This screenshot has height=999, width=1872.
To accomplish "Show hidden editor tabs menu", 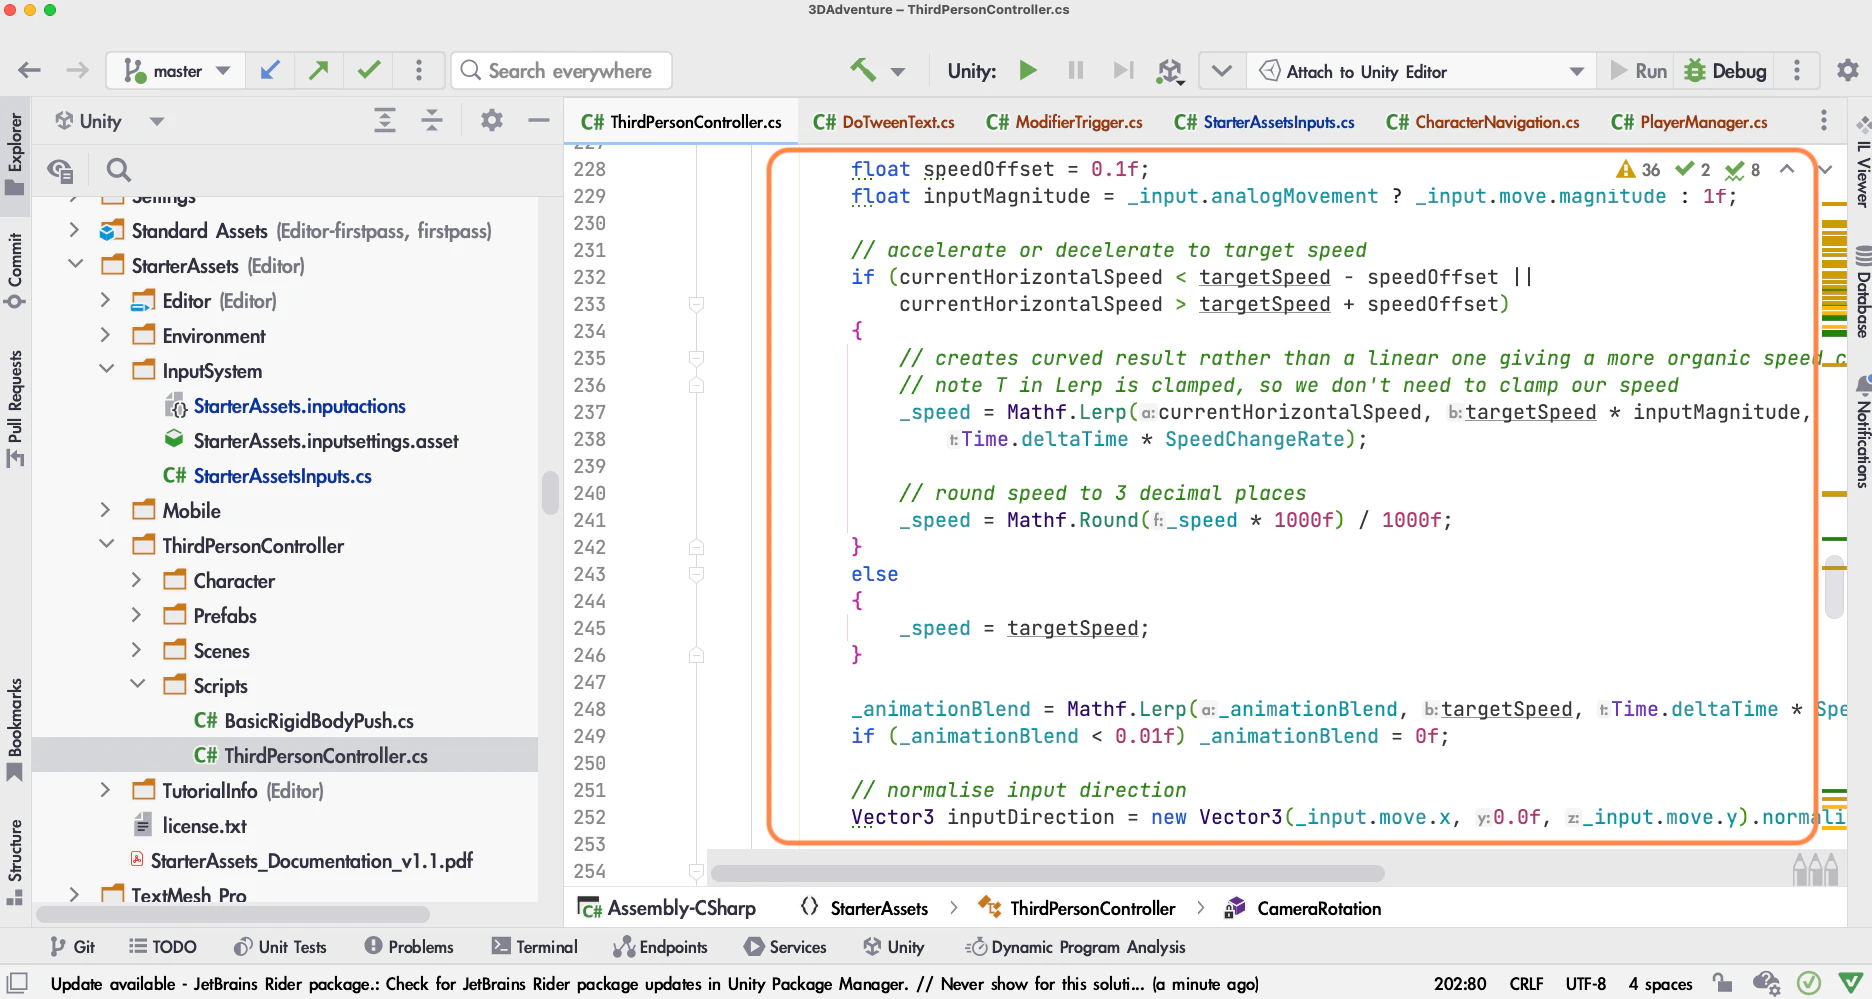I will (x=1824, y=121).
